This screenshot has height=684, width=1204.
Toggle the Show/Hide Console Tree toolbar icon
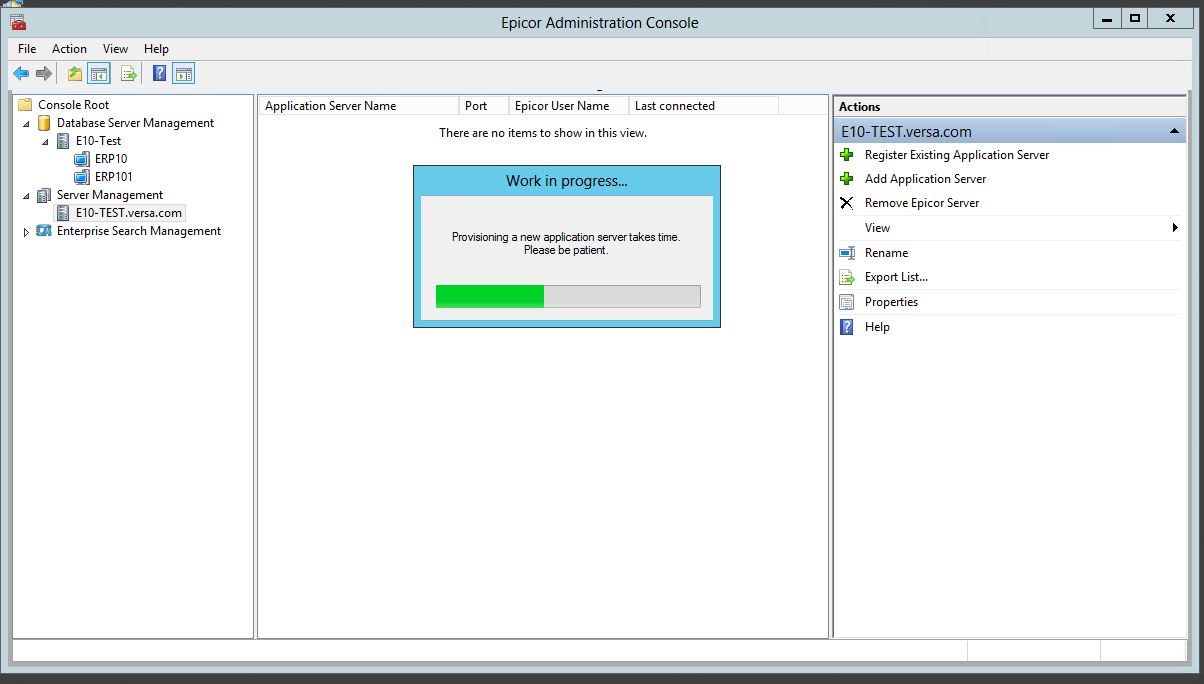tap(98, 73)
